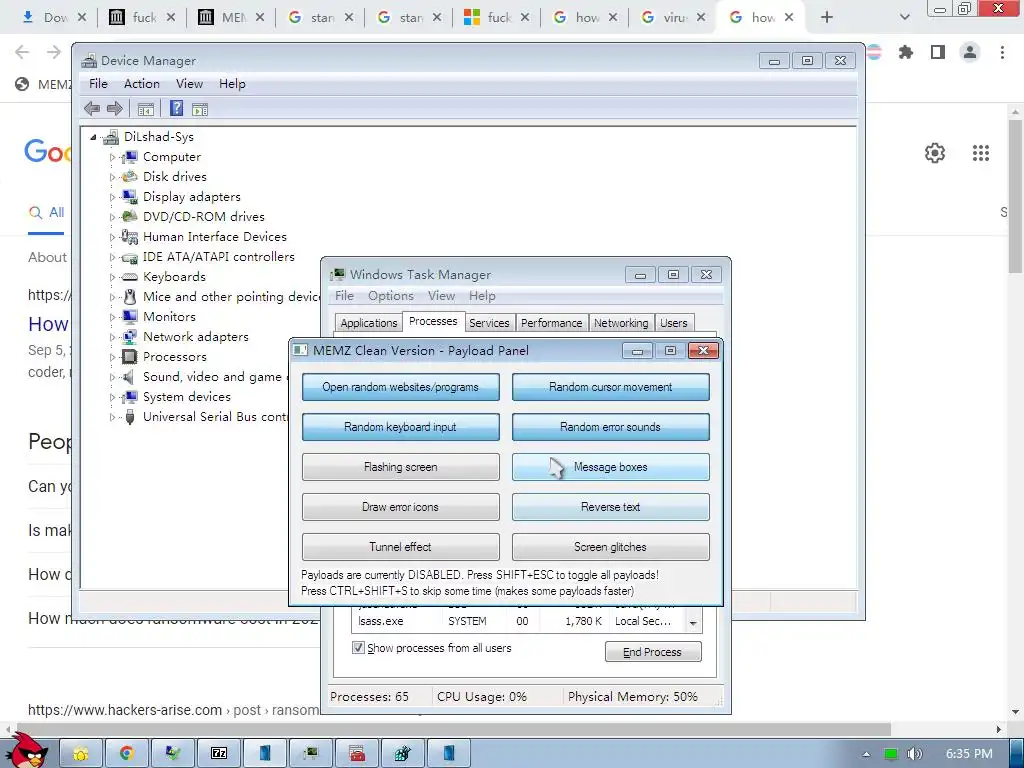Click the Chrome horizontal scrollbar thumb
Screen dimensions: 1024x768
(x=452, y=729)
